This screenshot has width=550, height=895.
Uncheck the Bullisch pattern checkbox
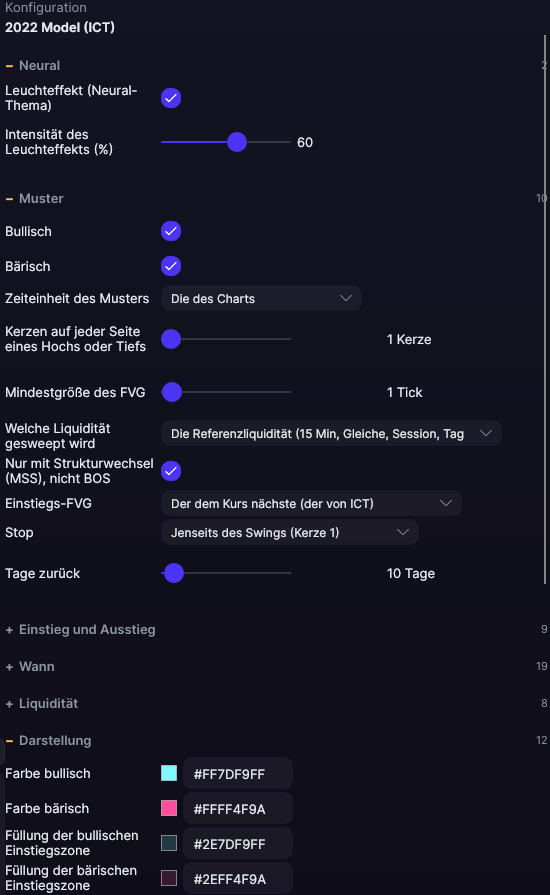tap(171, 231)
